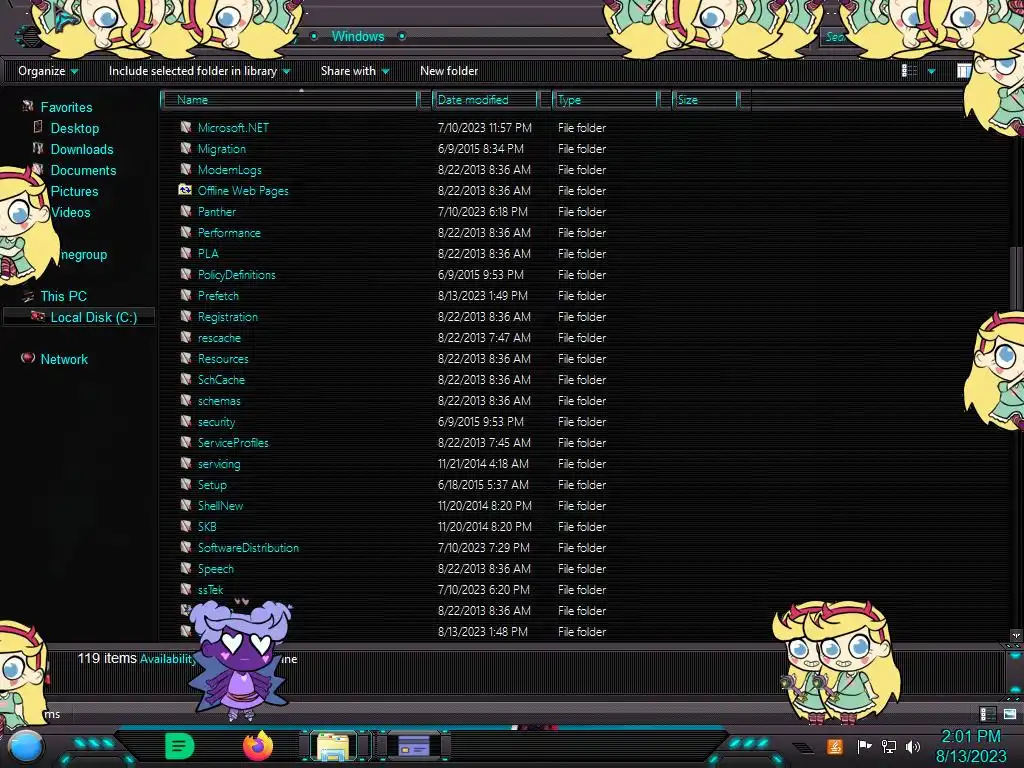Select the SchCache folder name
The width and height of the screenshot is (1024, 768).
pos(221,379)
